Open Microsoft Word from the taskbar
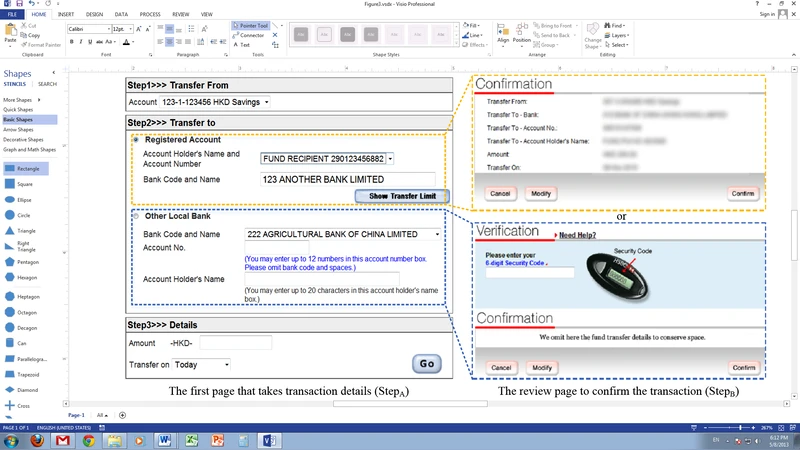Screen dimensions: 800x450 click(x=165, y=440)
